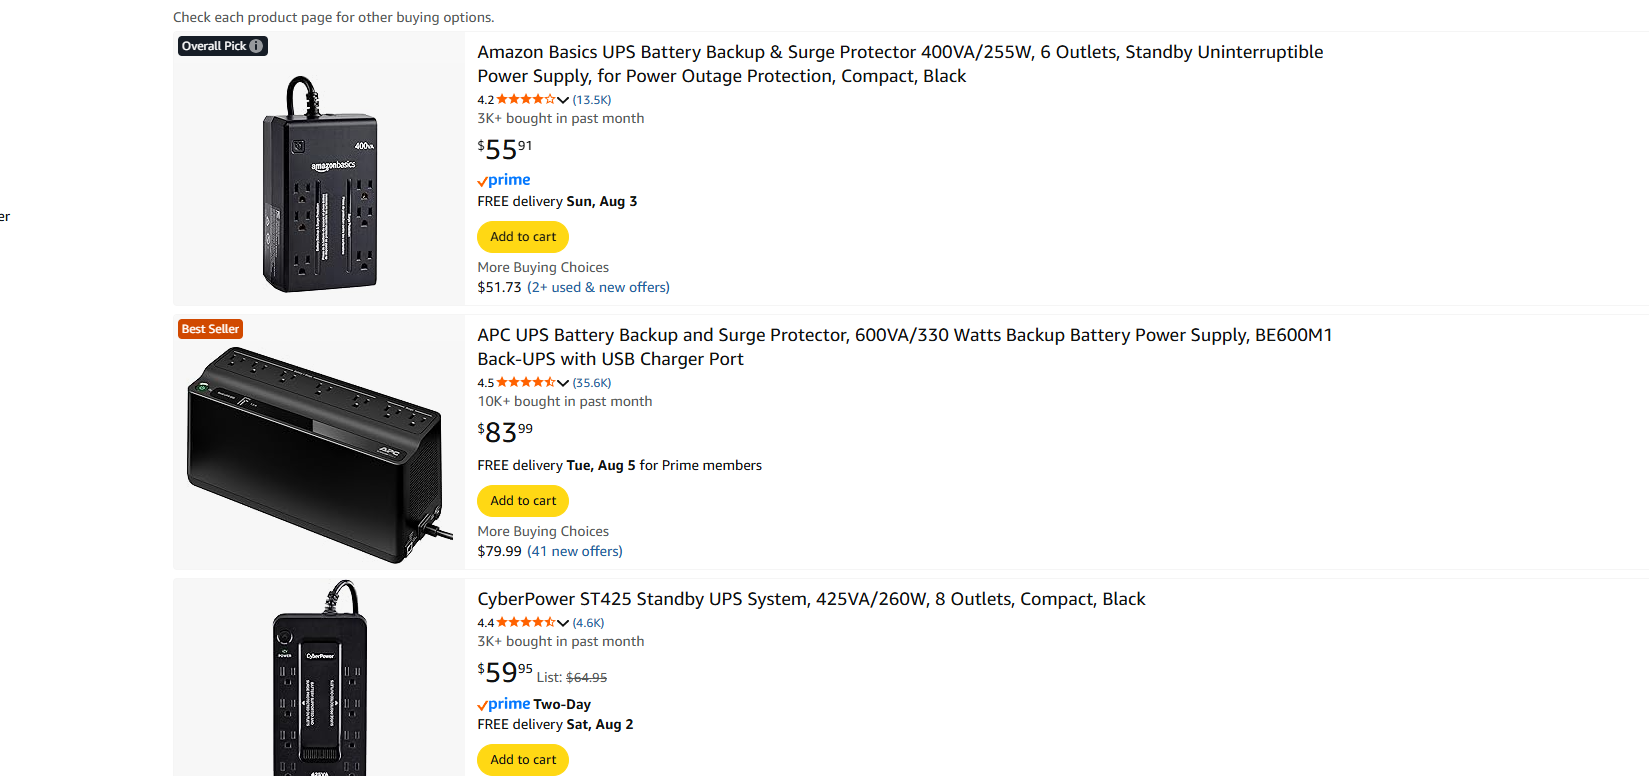Add APC BE600M1 UPS to cart
Viewport: 1649px width, 776px height.
point(523,501)
